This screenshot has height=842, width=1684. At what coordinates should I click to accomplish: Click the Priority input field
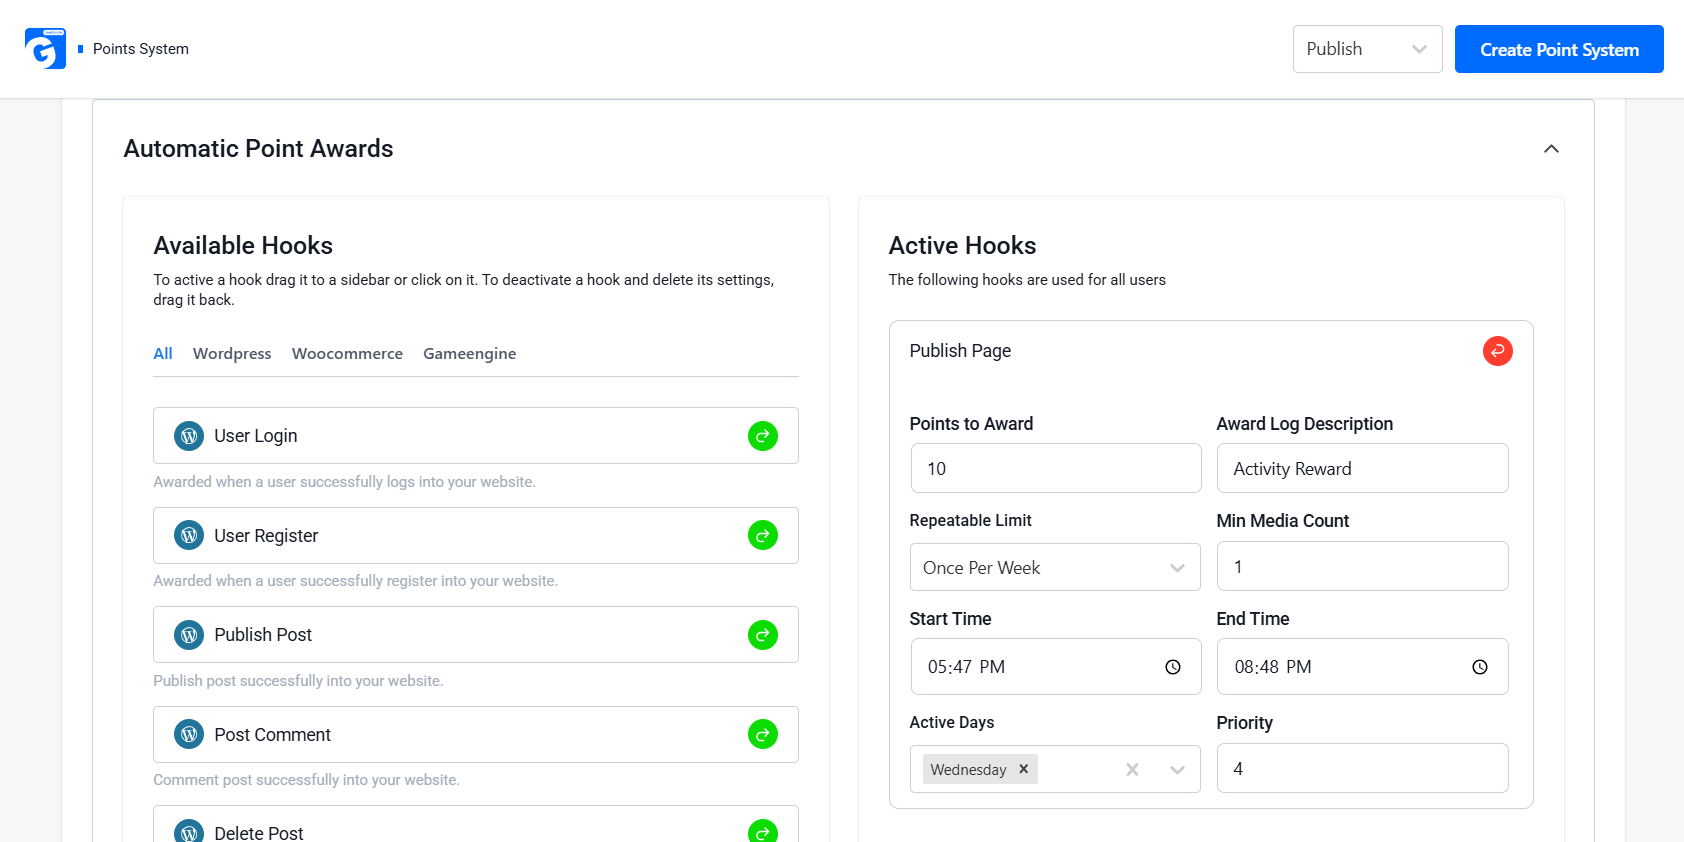(x=1362, y=768)
